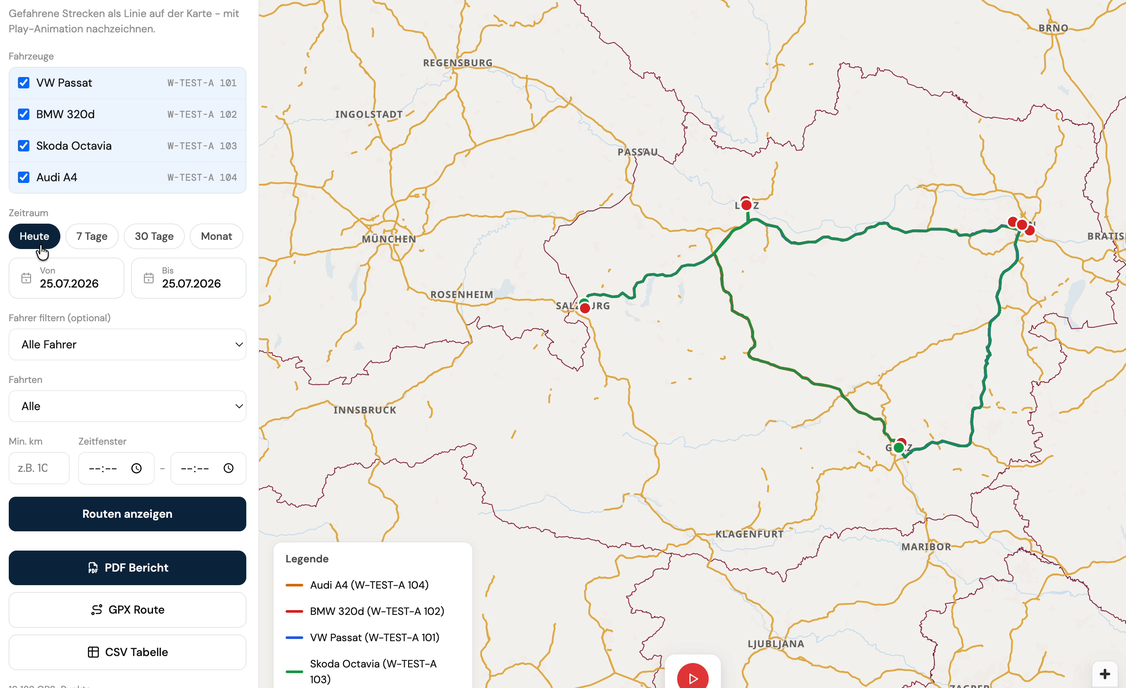
Task: Click the W-TEST-A 102 license plate text
Action: pyautogui.click(x=202, y=114)
